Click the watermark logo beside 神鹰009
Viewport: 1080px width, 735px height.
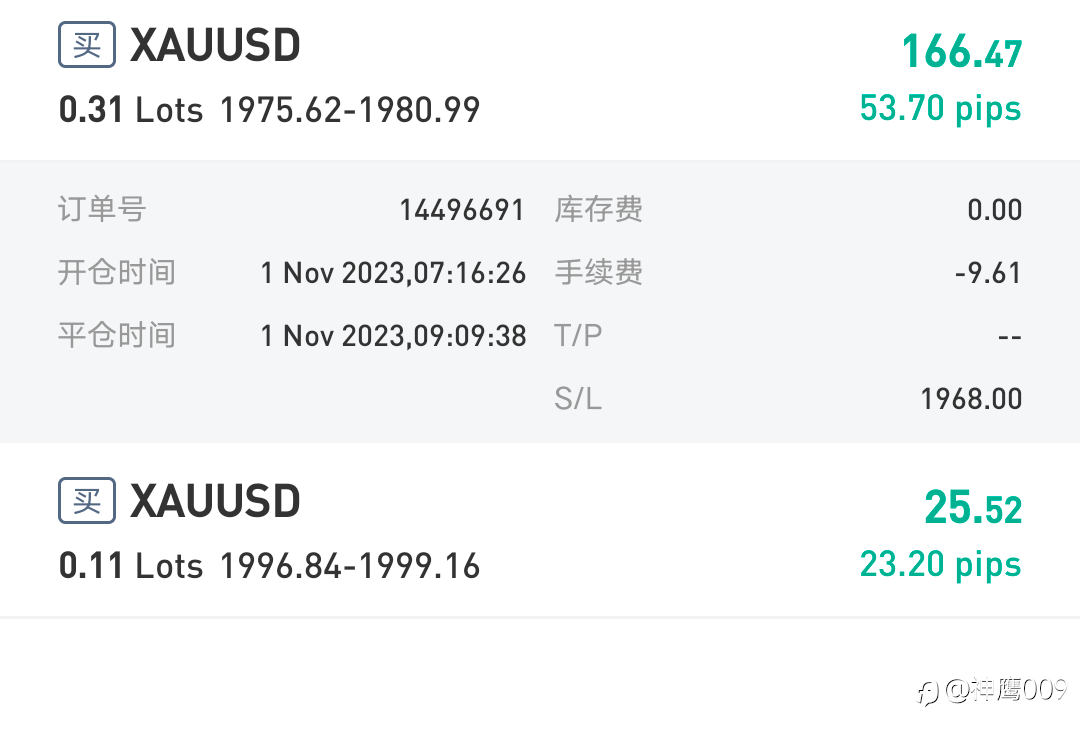coord(929,691)
